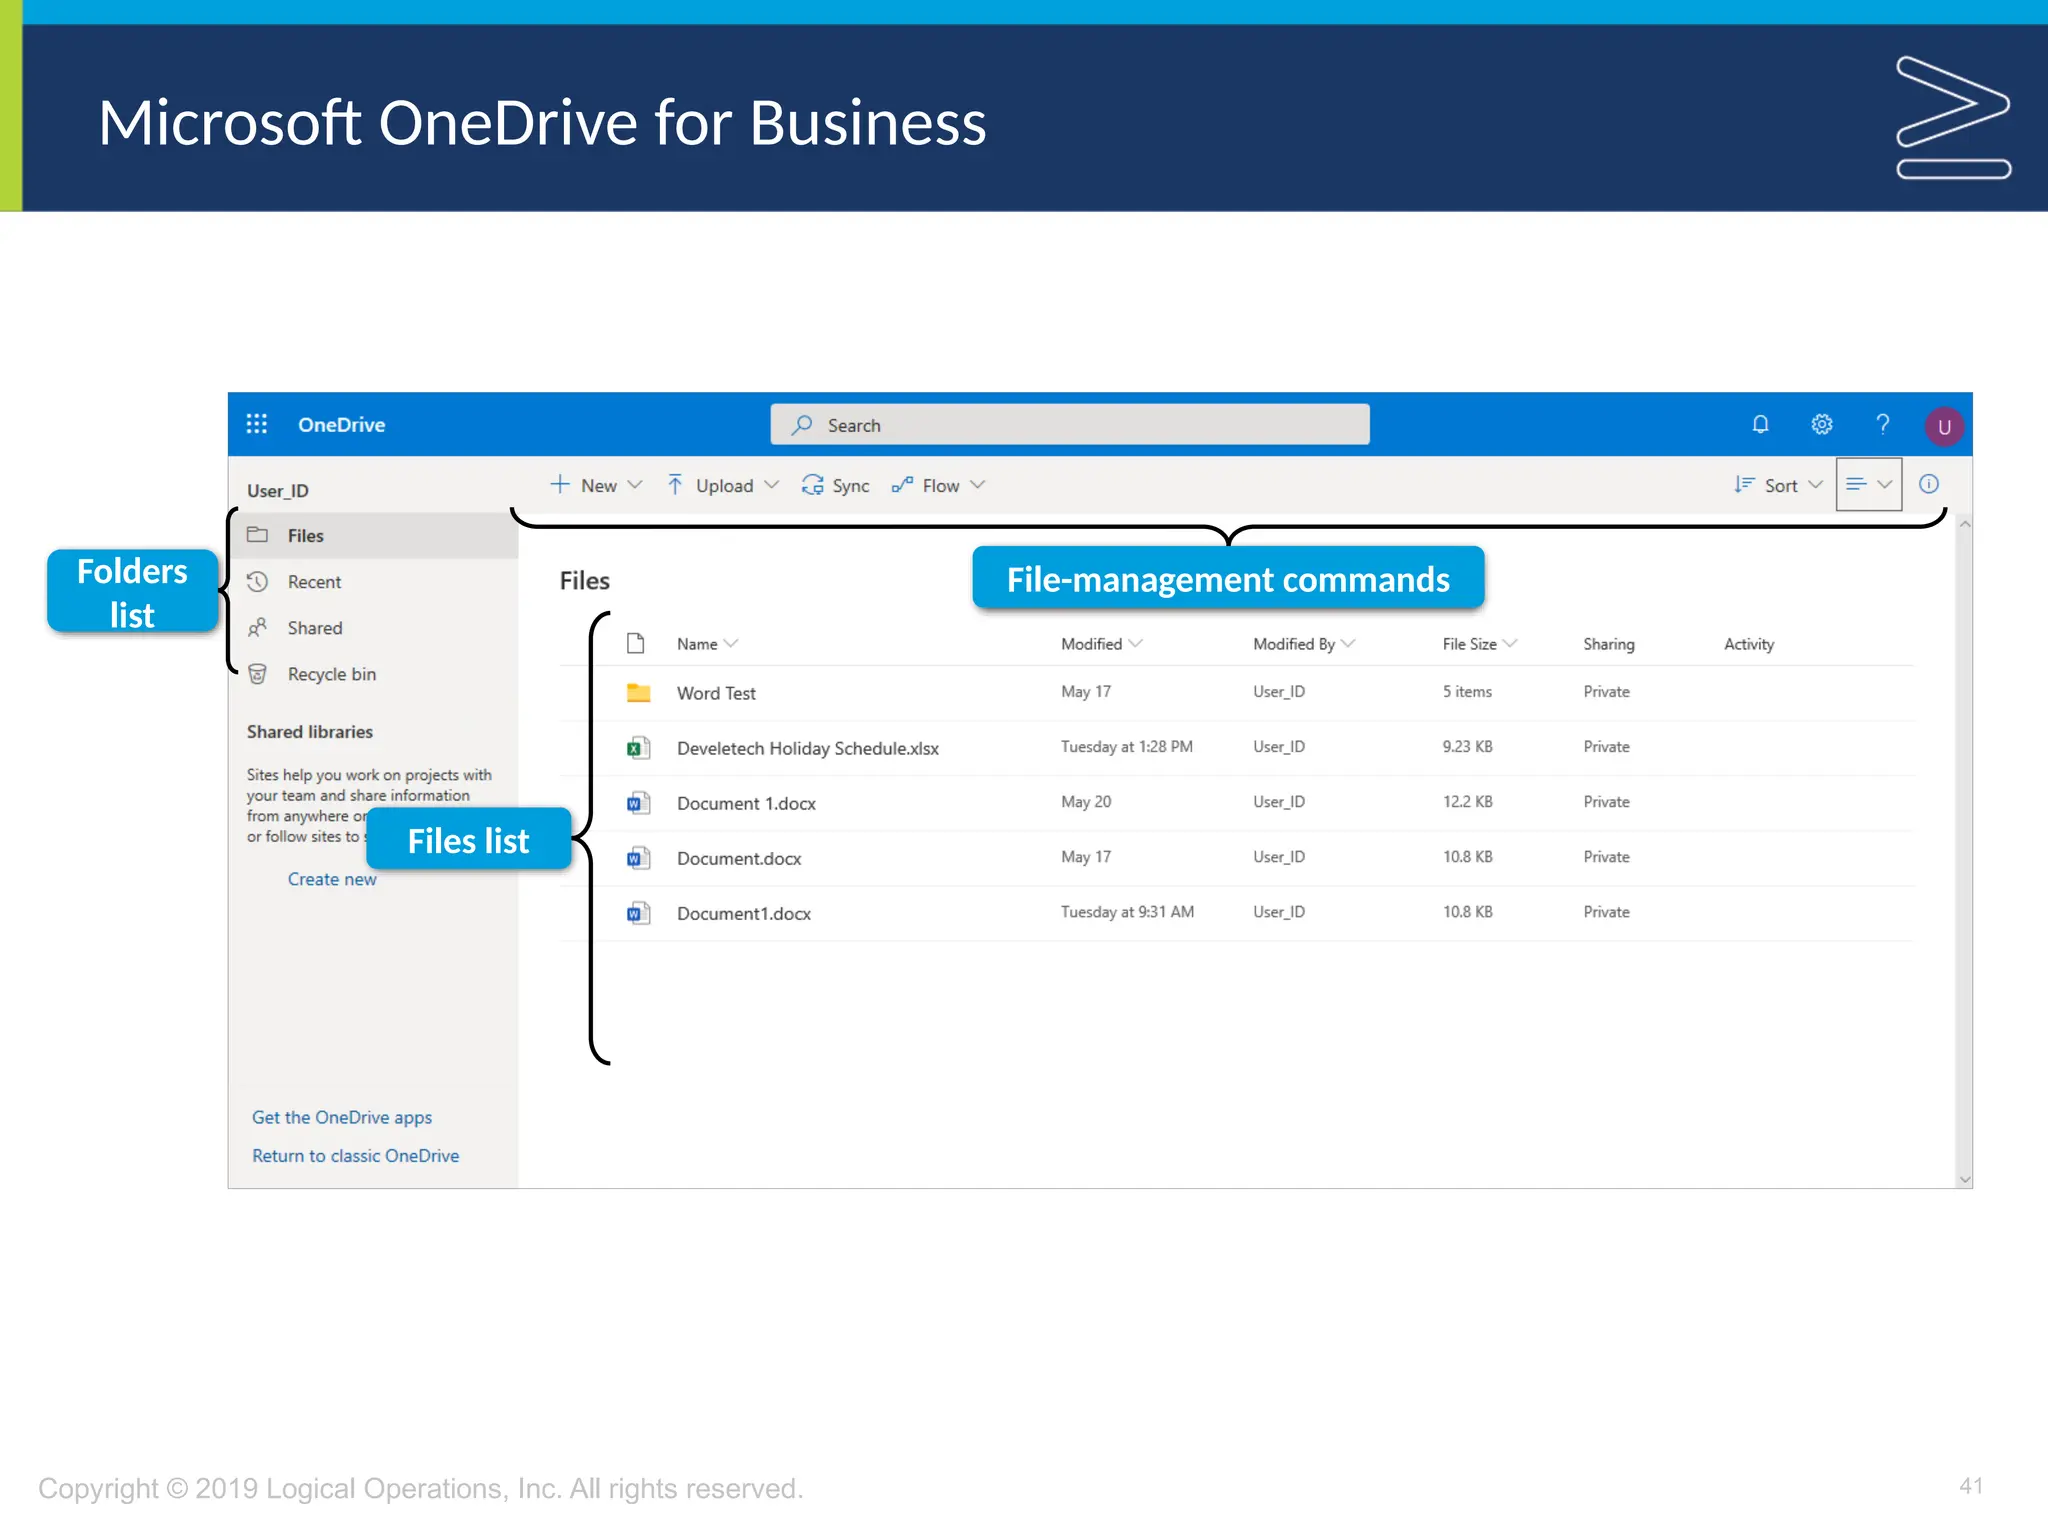Click the Word icon for Document1.docx
This screenshot has height=1536, width=2048.
638,912
